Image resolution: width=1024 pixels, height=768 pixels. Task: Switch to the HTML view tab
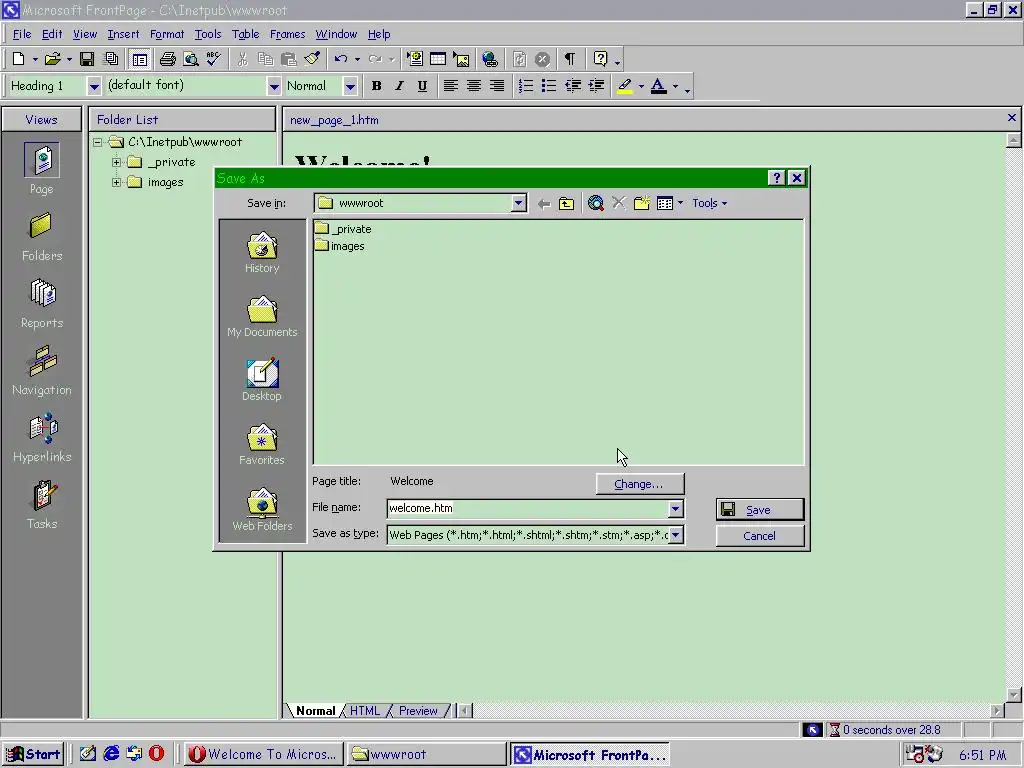tap(364, 711)
